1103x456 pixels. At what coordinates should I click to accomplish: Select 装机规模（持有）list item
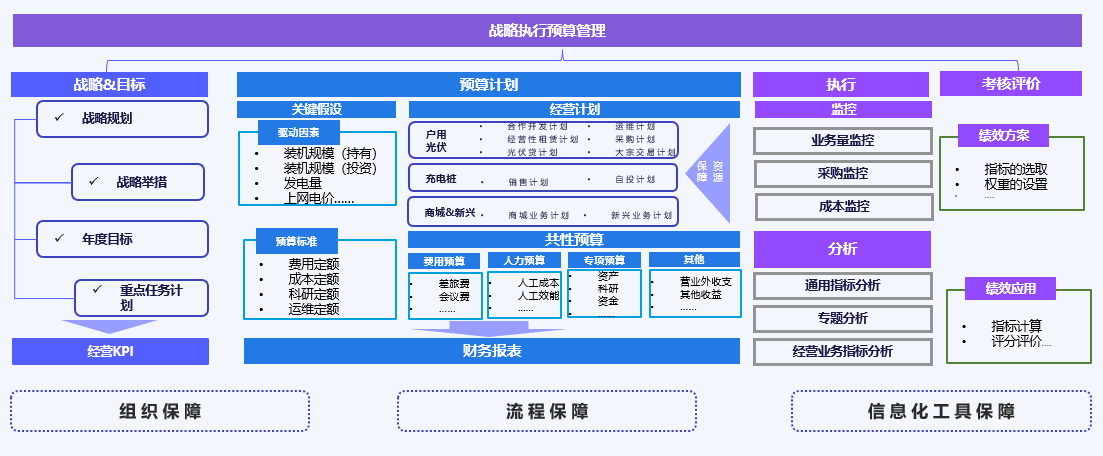tap(330, 153)
